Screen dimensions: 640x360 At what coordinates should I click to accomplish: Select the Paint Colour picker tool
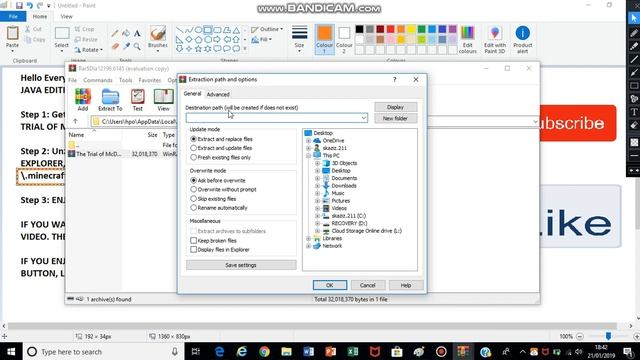126,47
